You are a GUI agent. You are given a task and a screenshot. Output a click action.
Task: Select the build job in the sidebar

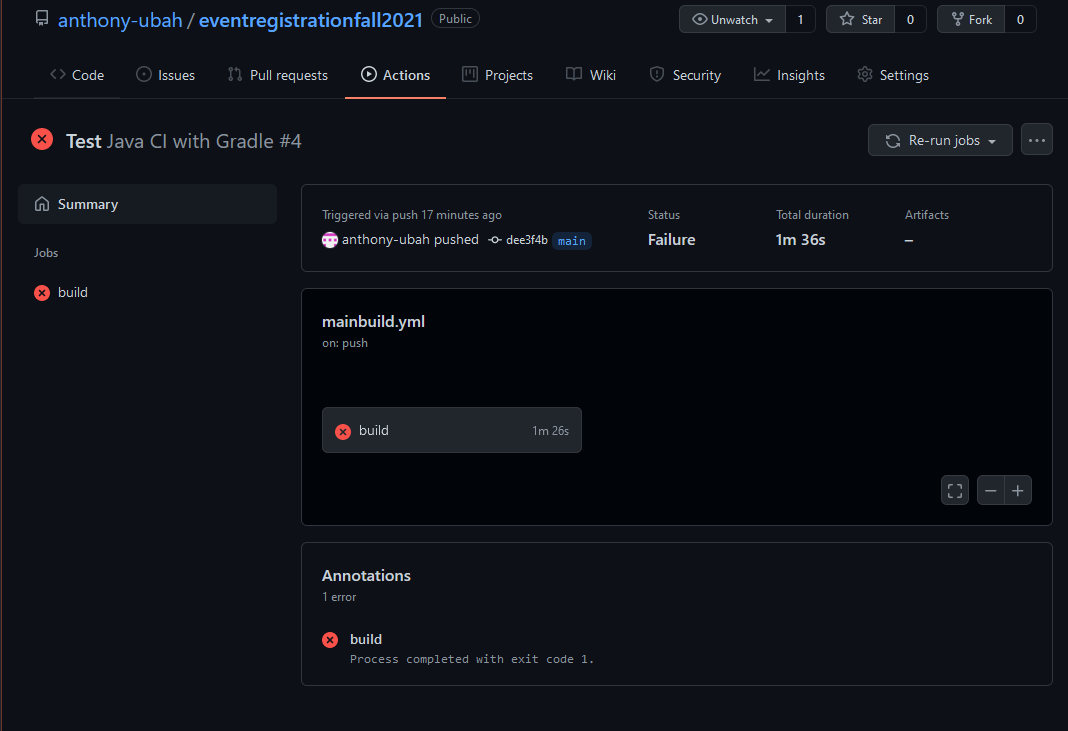tap(73, 293)
